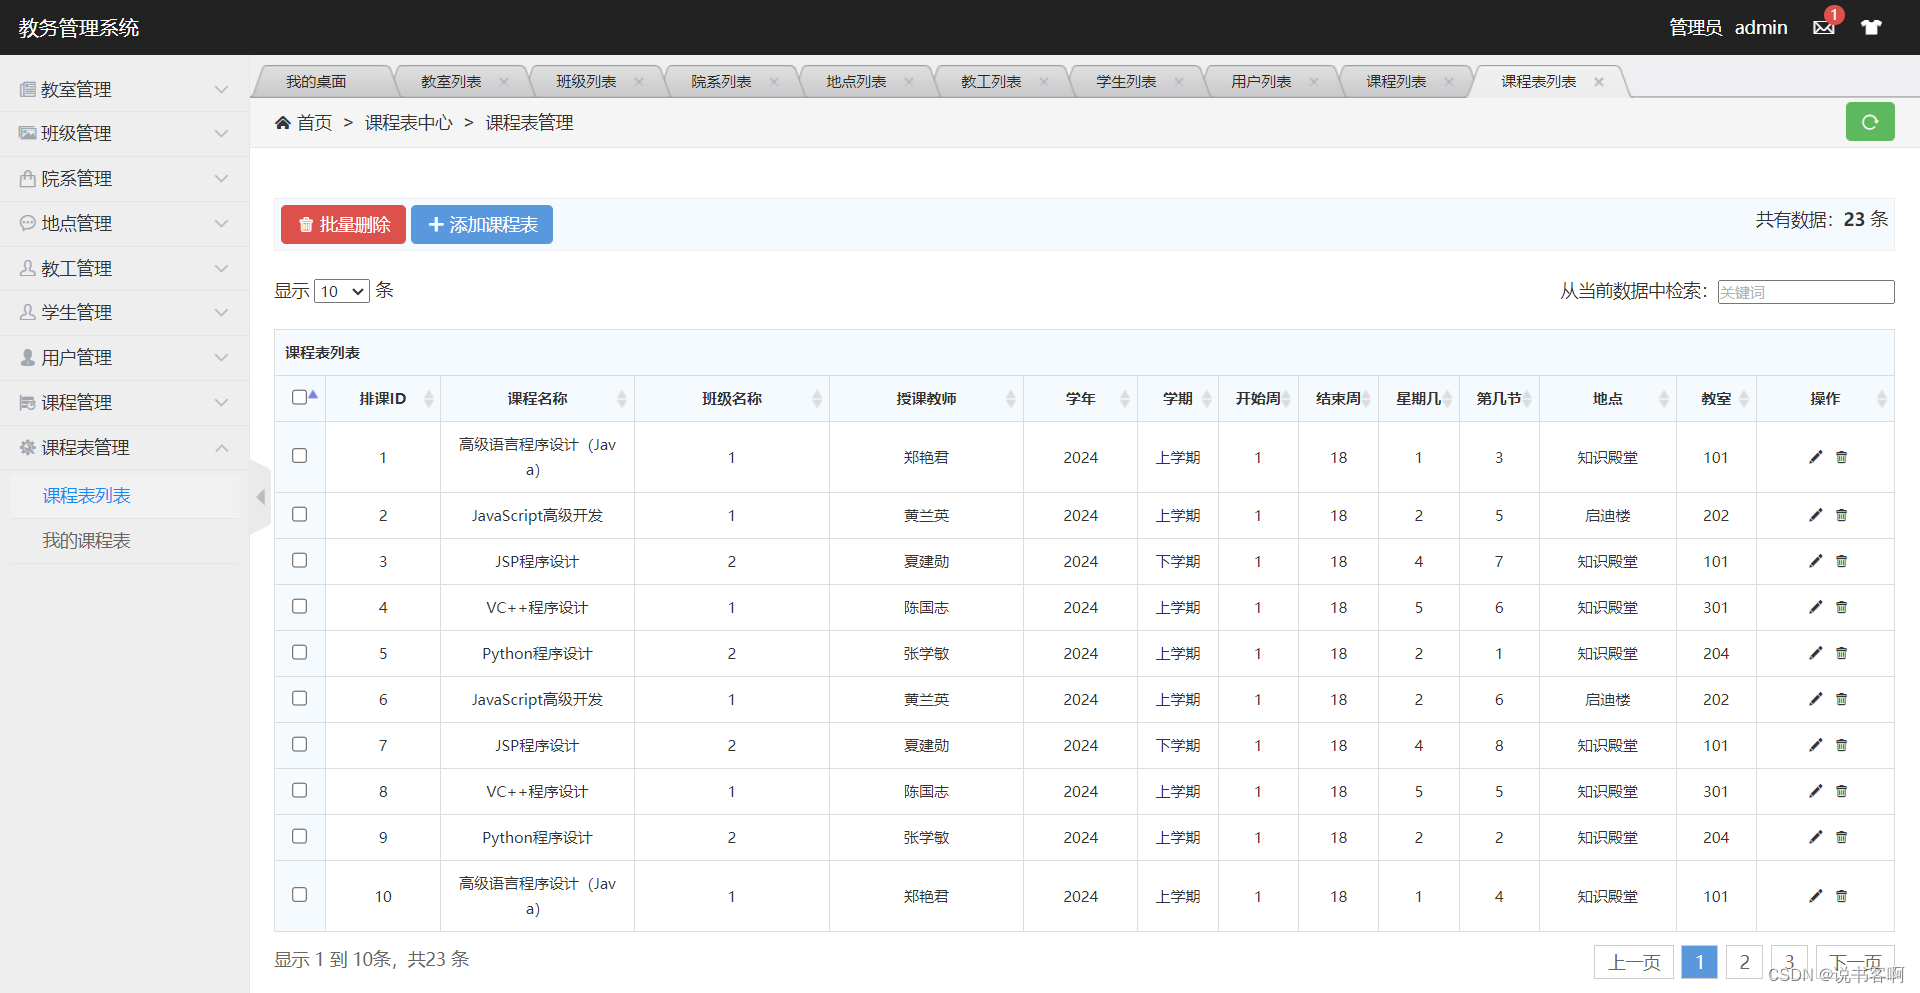Viewport: 1920px width, 993px height.
Task: Delete schedule row ID 2
Action: [1841, 515]
